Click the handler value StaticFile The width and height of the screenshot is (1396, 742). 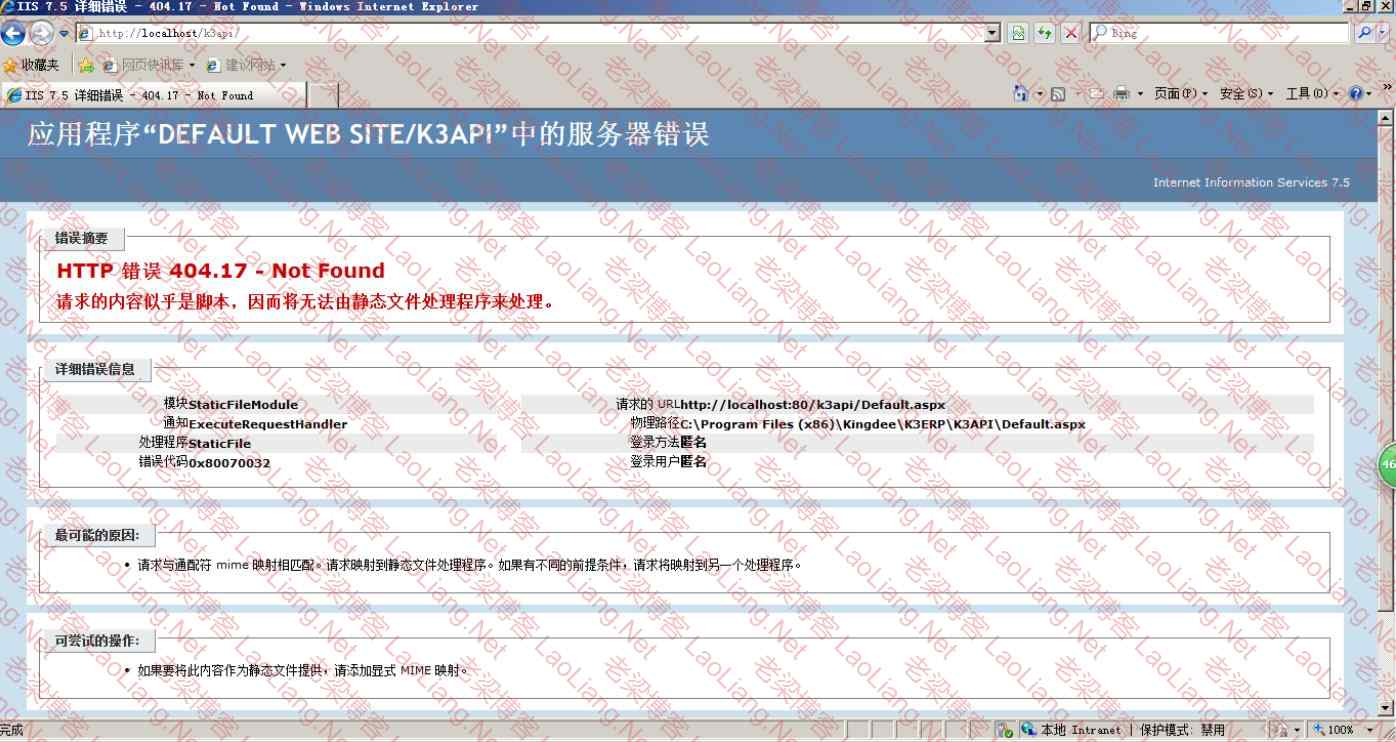(x=220, y=443)
